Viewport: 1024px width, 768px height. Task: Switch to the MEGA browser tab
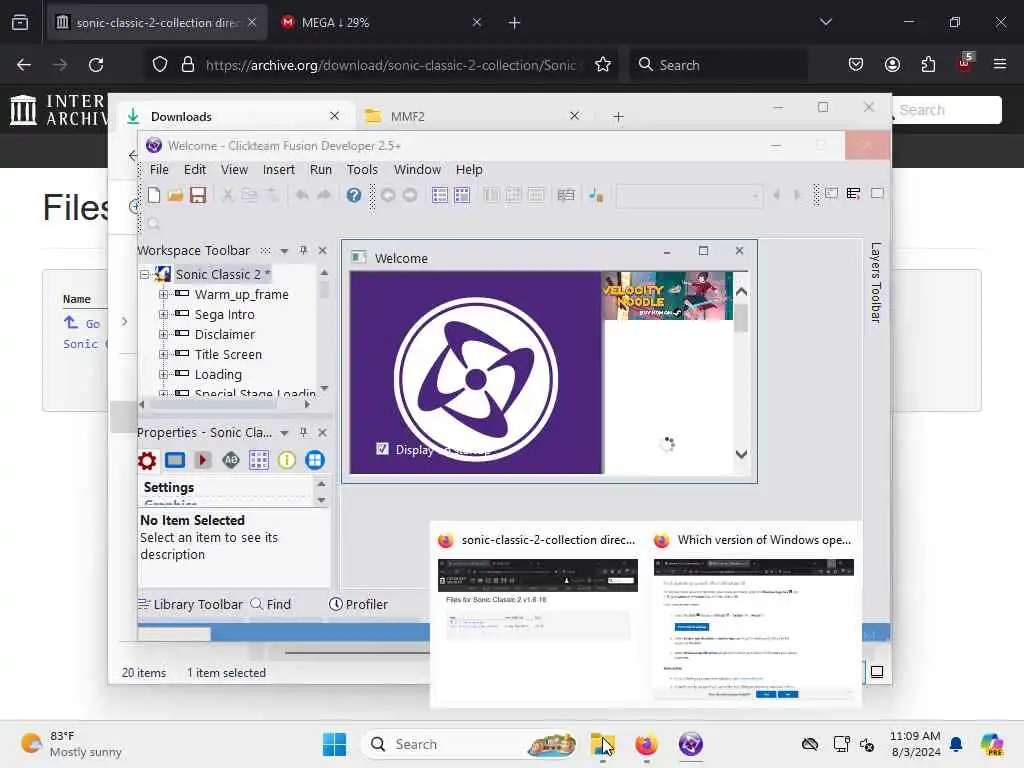382,22
